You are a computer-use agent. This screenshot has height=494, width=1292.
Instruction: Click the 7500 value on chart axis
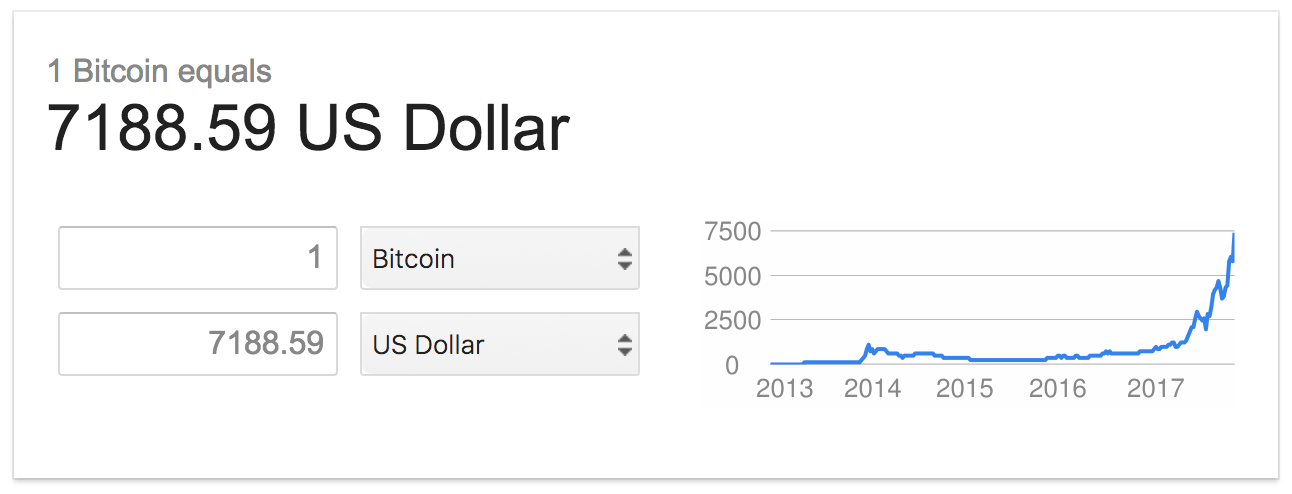[x=733, y=231]
